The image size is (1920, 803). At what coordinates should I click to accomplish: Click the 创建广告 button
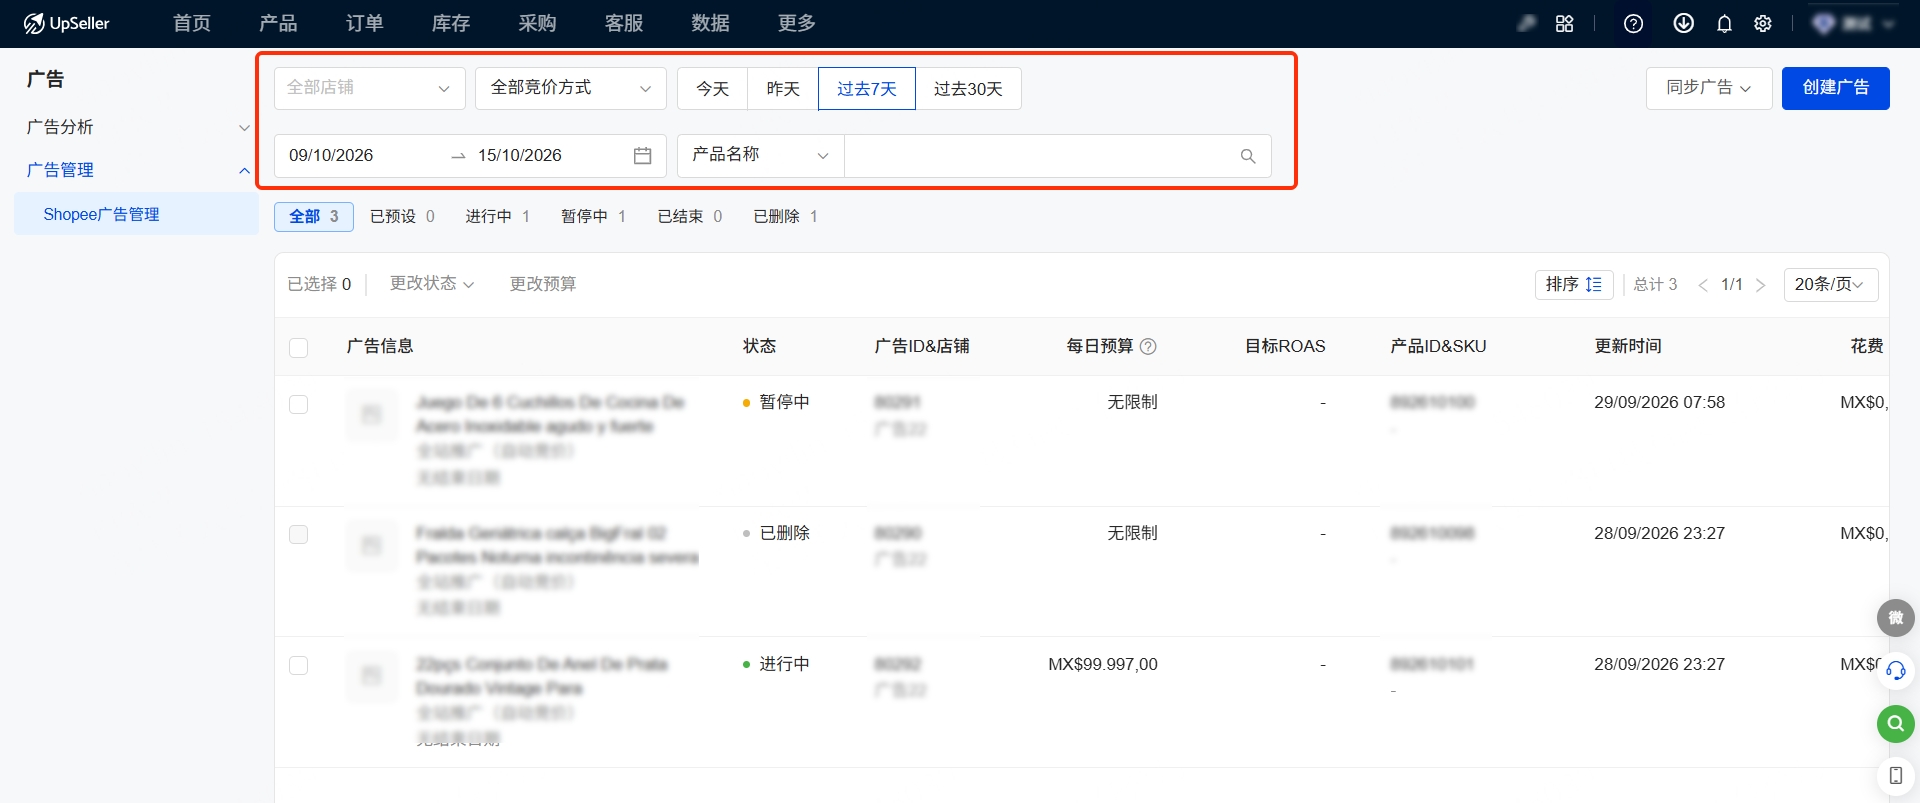(x=1836, y=88)
